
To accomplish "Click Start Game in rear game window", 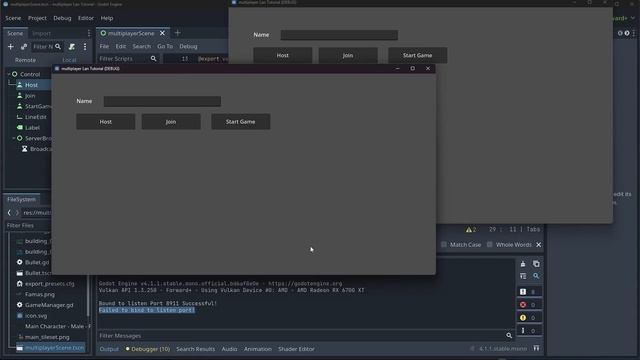I will (418, 55).
